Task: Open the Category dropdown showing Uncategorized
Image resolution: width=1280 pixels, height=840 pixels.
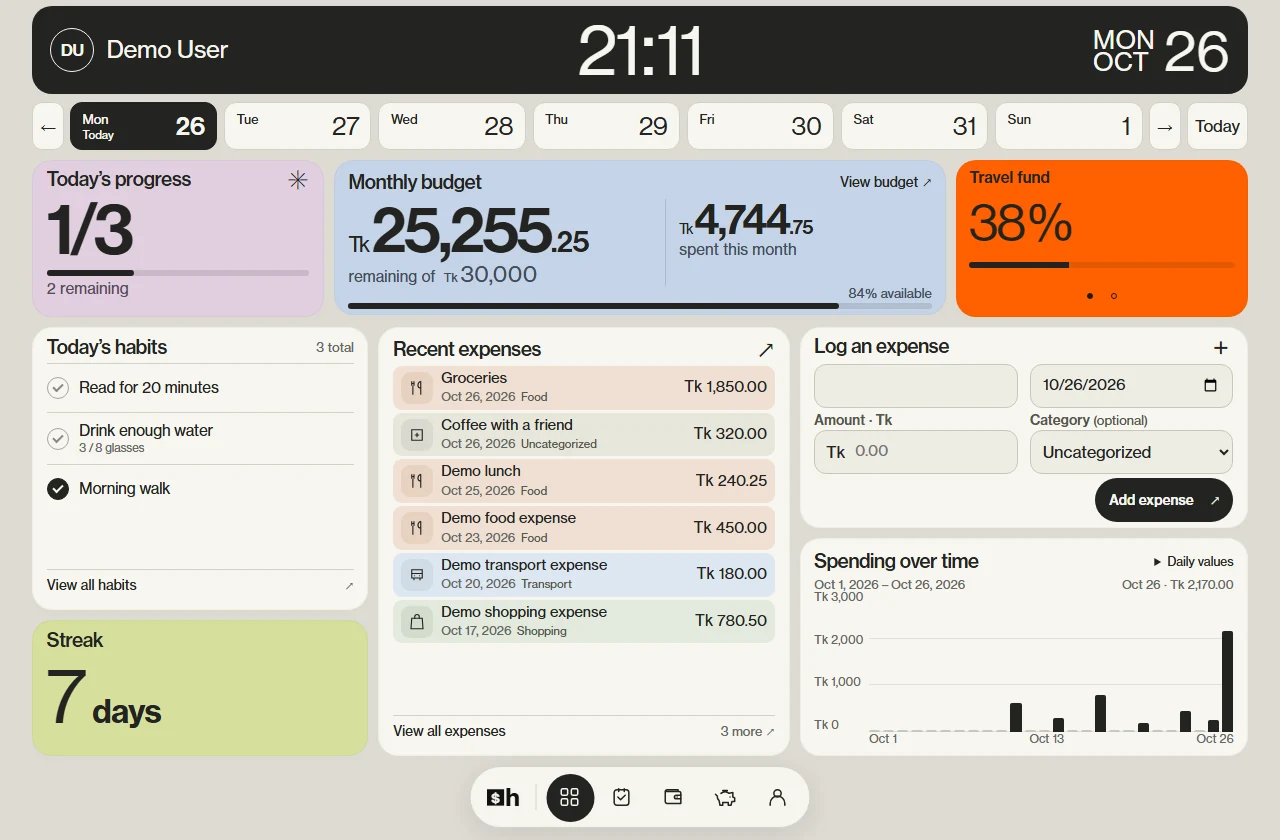Action: pyautogui.click(x=1131, y=452)
